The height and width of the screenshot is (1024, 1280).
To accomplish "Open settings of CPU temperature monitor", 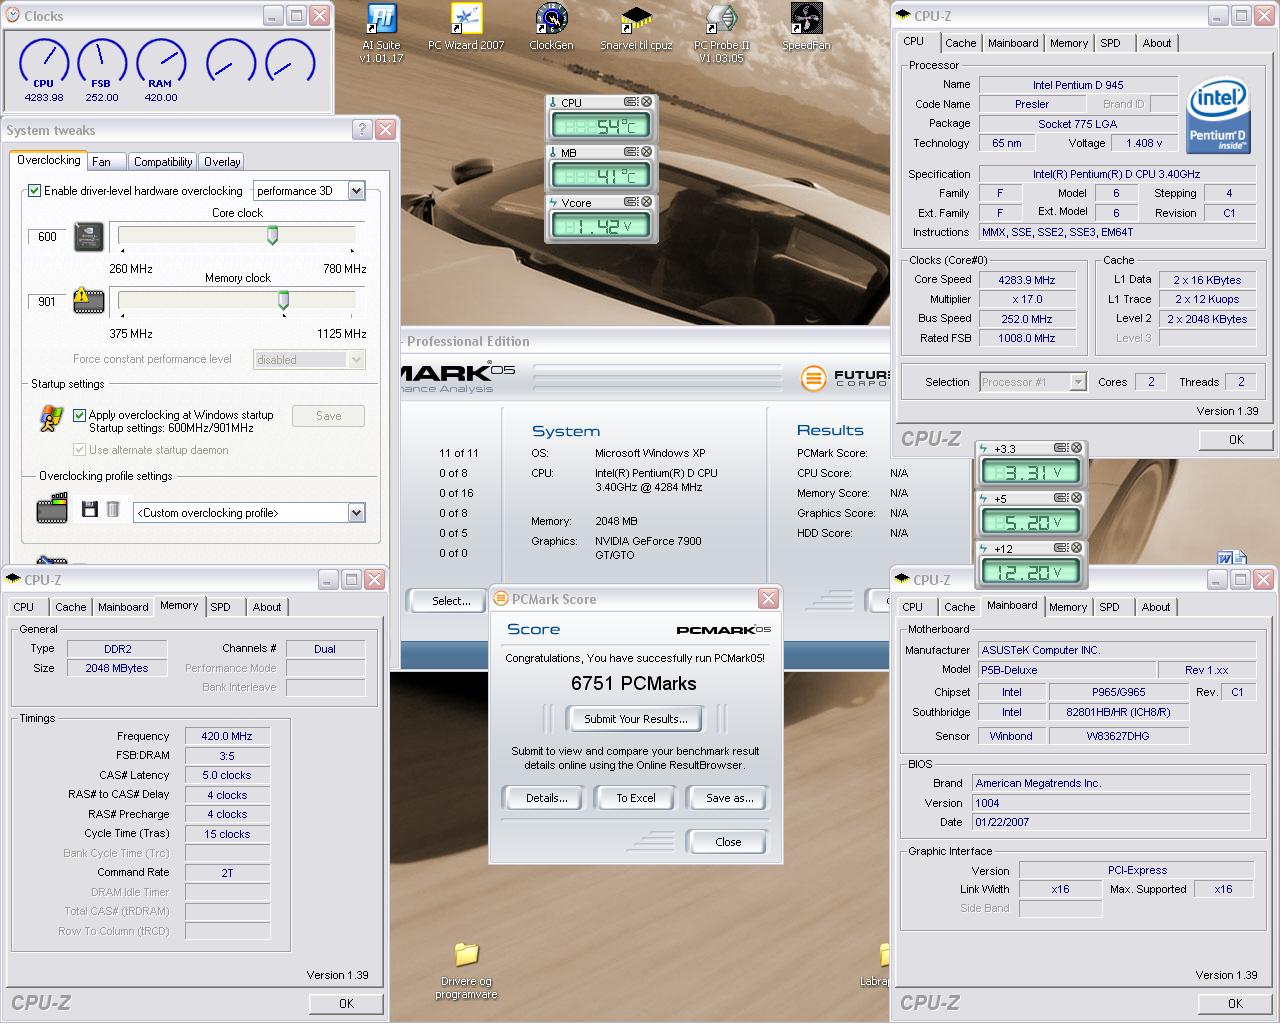I will pyautogui.click(x=631, y=102).
